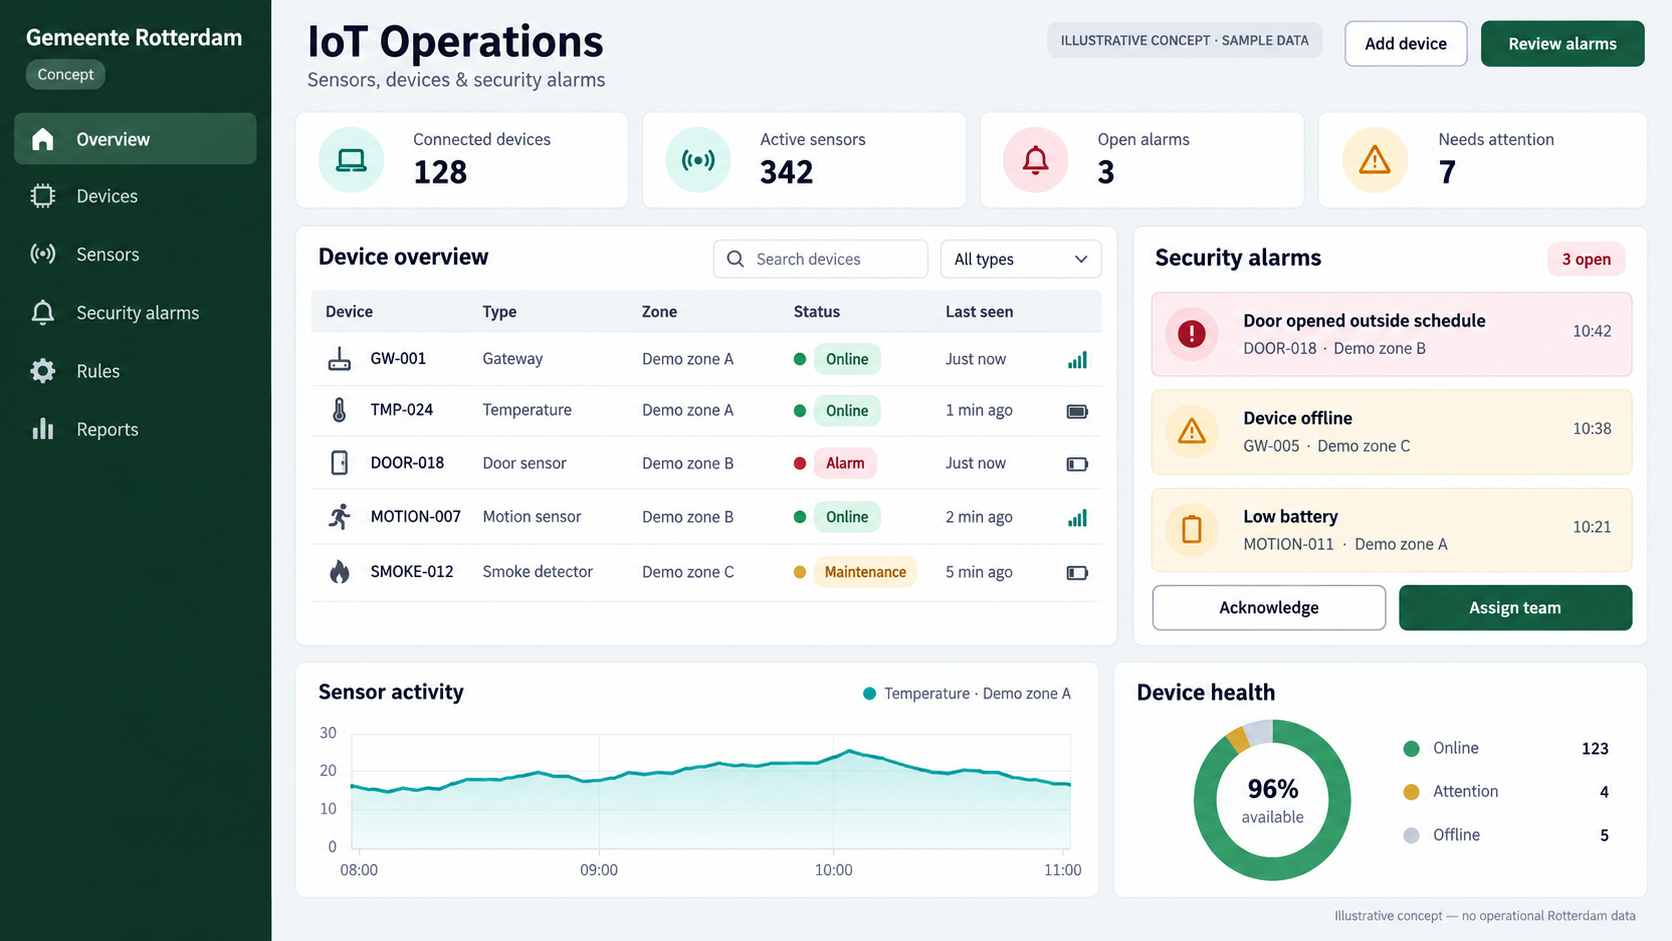Screen dimensions: 1672x941
Task: Click the Rules gear icon in sidebar
Action: tap(43, 371)
